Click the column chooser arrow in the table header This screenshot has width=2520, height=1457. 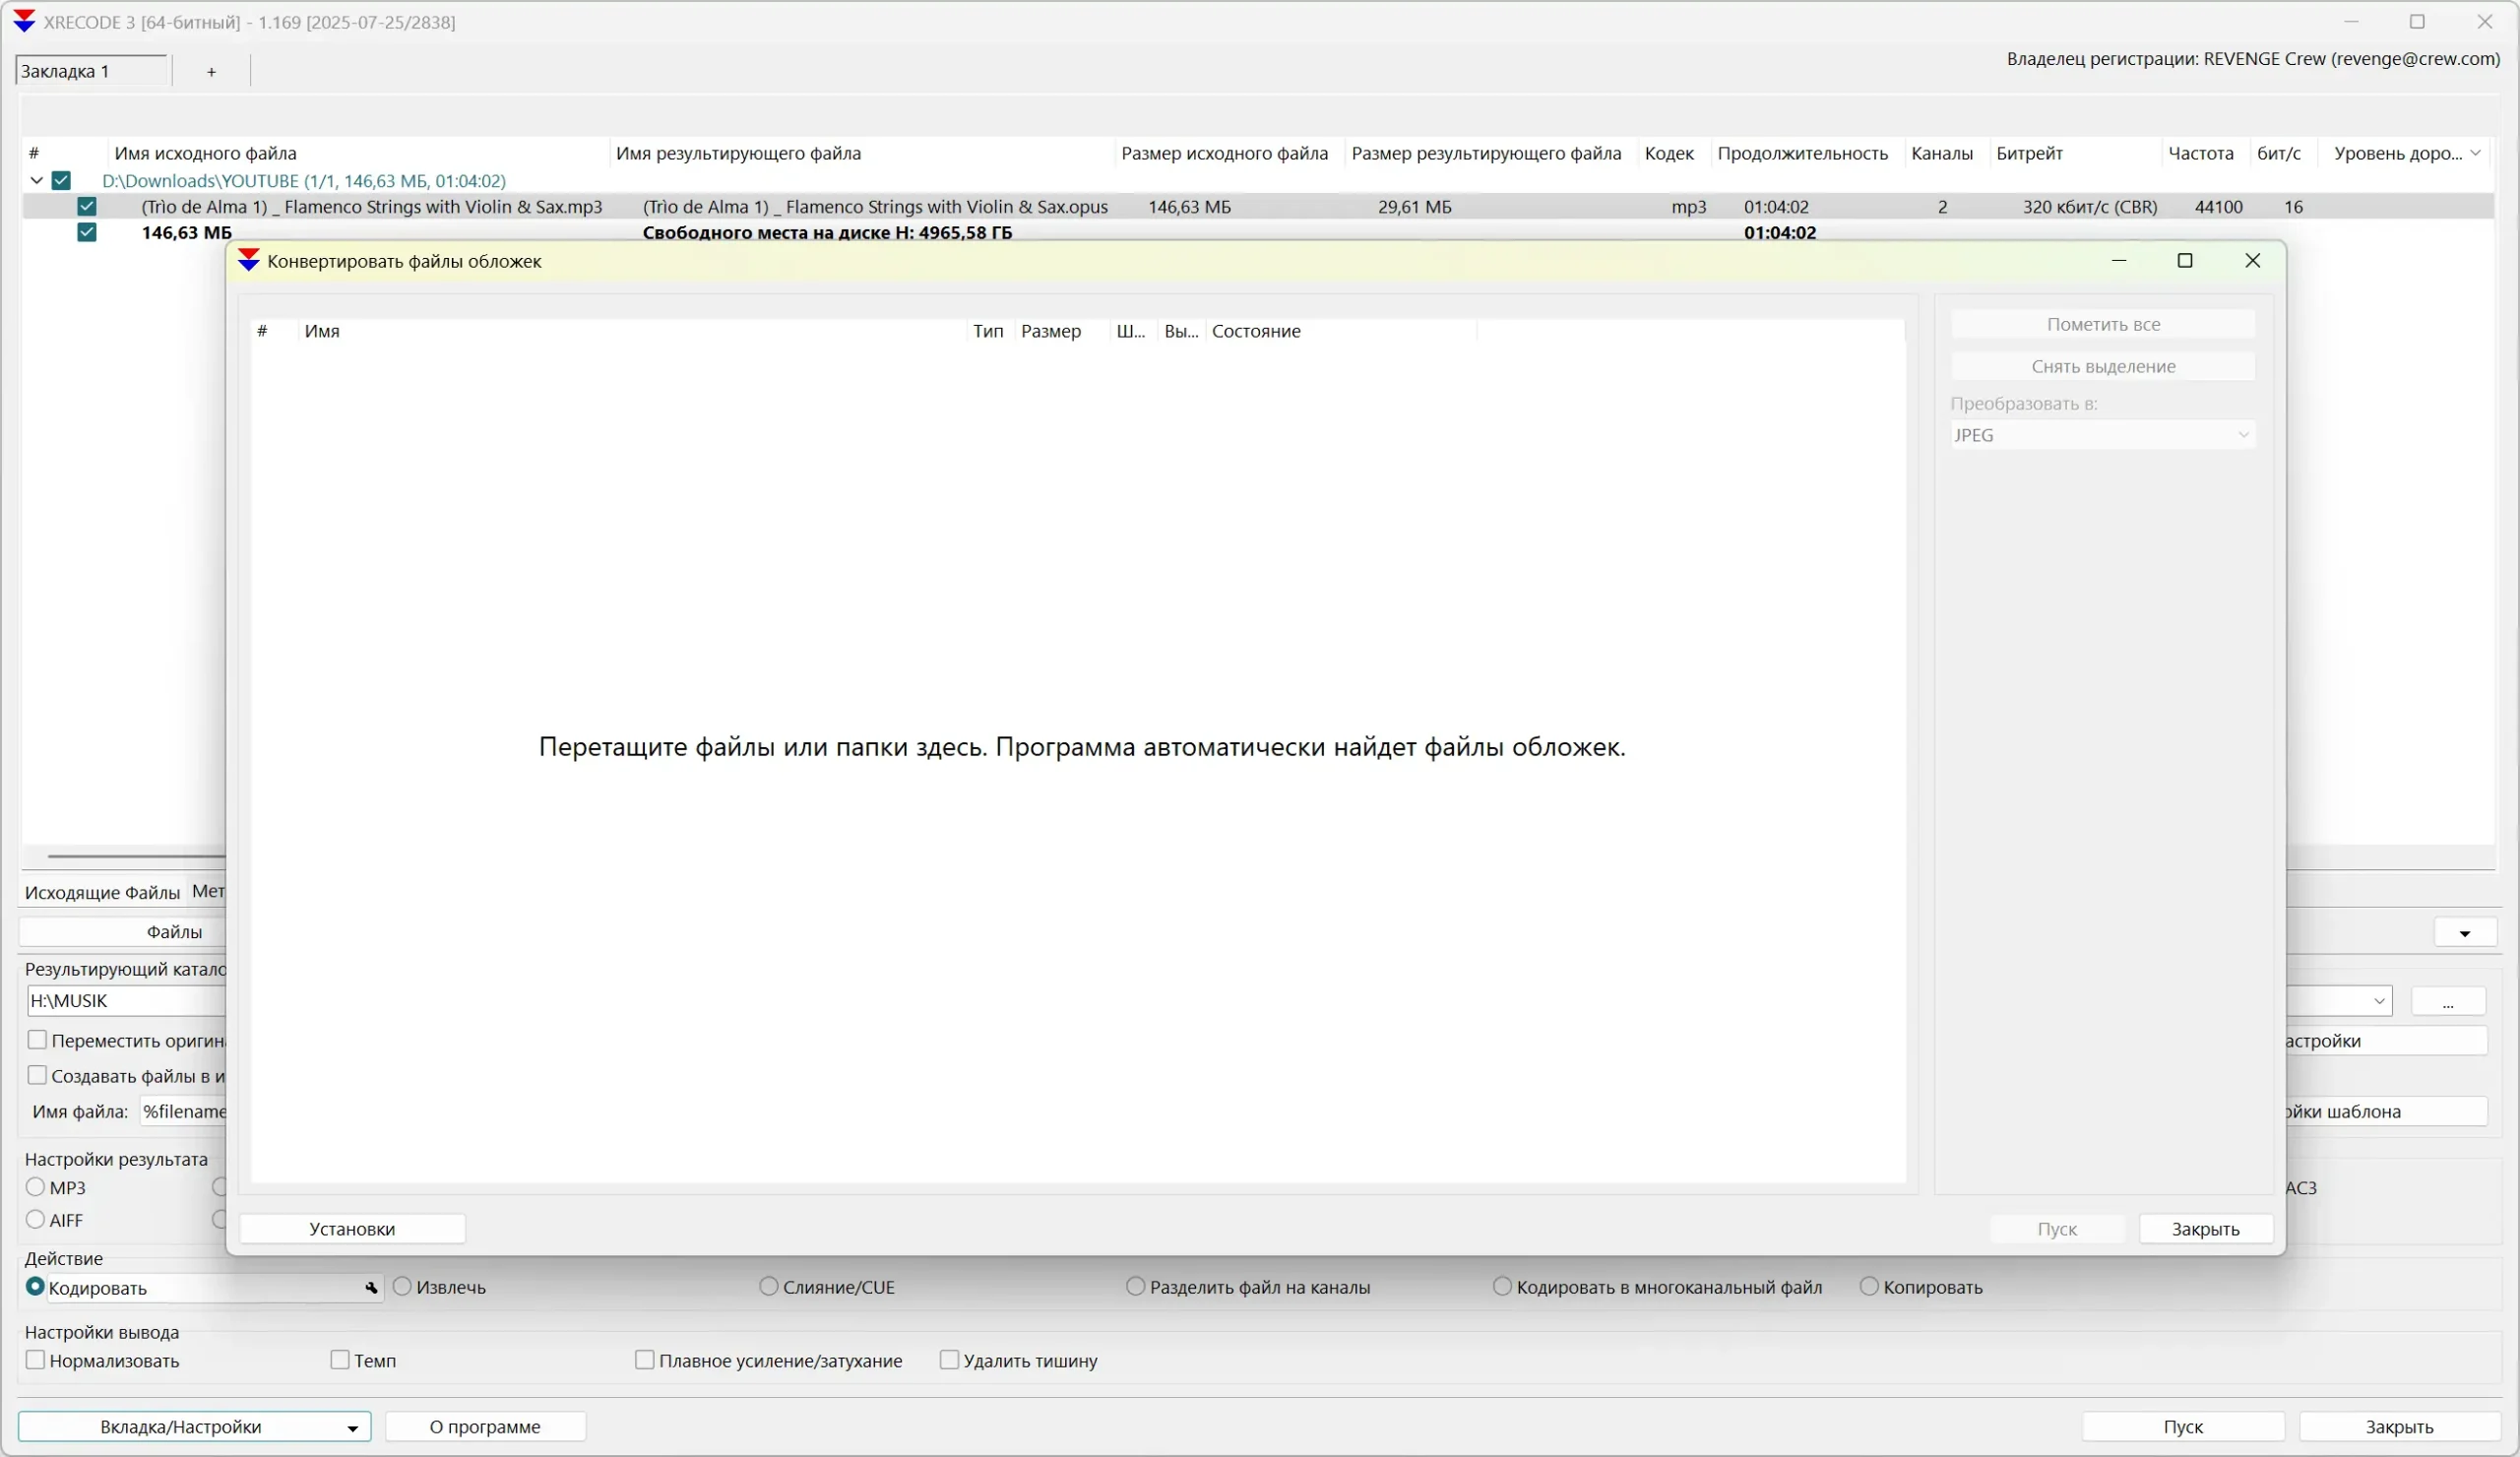[x=2475, y=153]
